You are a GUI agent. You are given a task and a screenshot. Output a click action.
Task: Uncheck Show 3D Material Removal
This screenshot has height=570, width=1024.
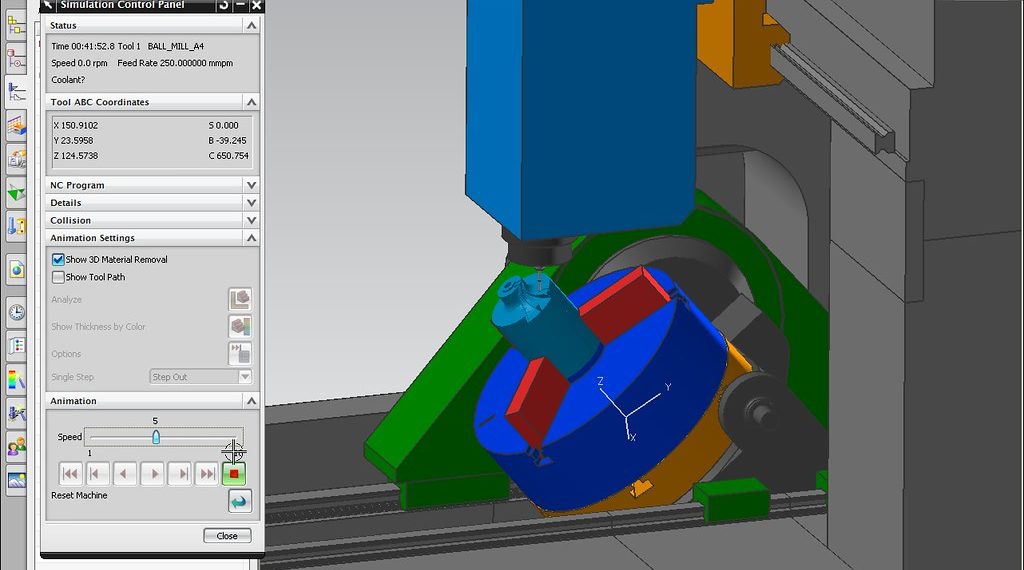click(58, 260)
